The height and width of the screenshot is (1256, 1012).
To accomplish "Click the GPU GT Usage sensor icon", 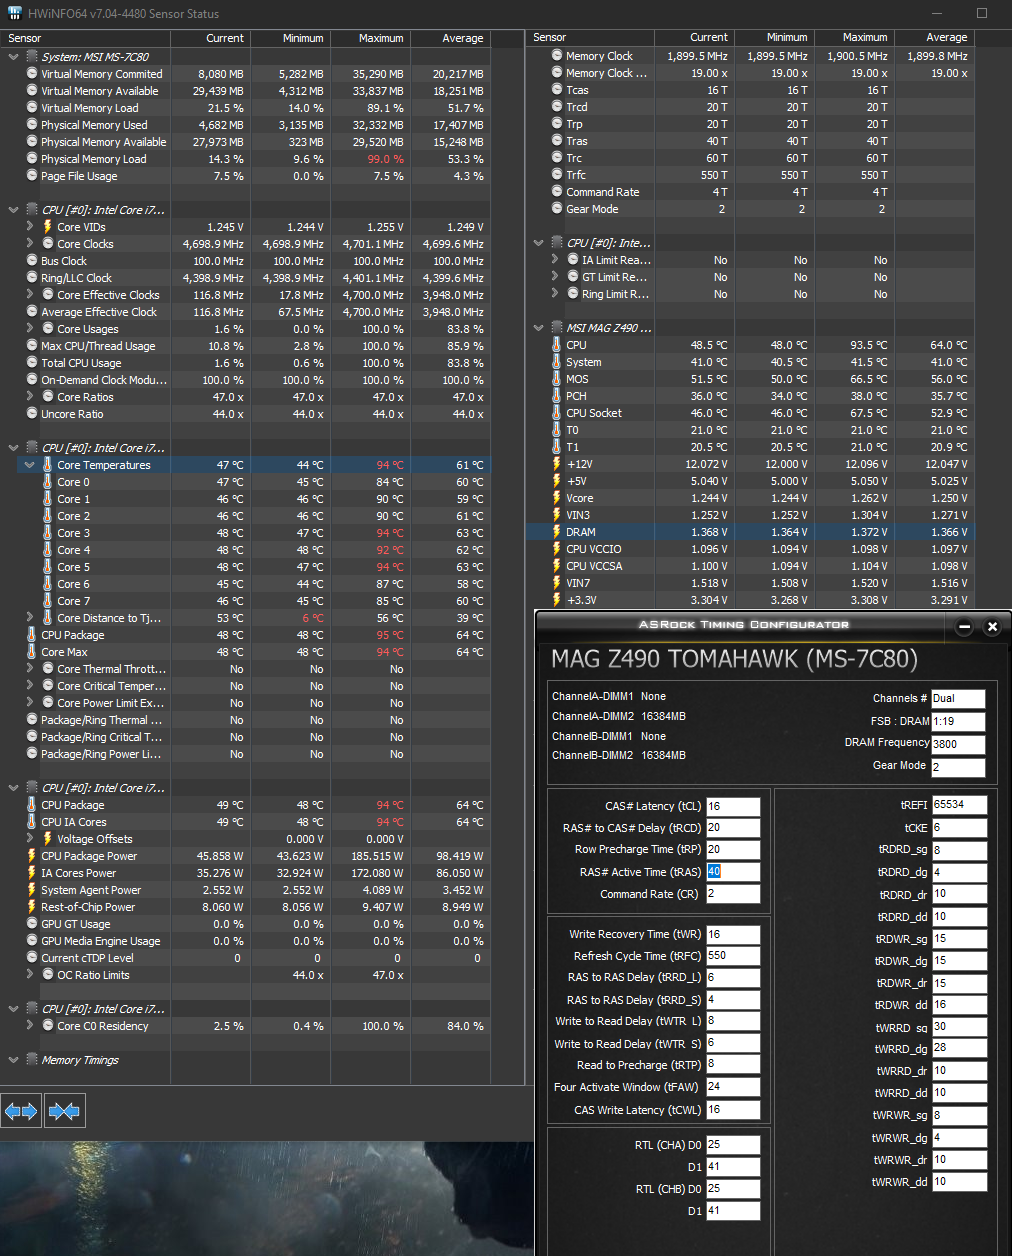I will tap(32, 924).
